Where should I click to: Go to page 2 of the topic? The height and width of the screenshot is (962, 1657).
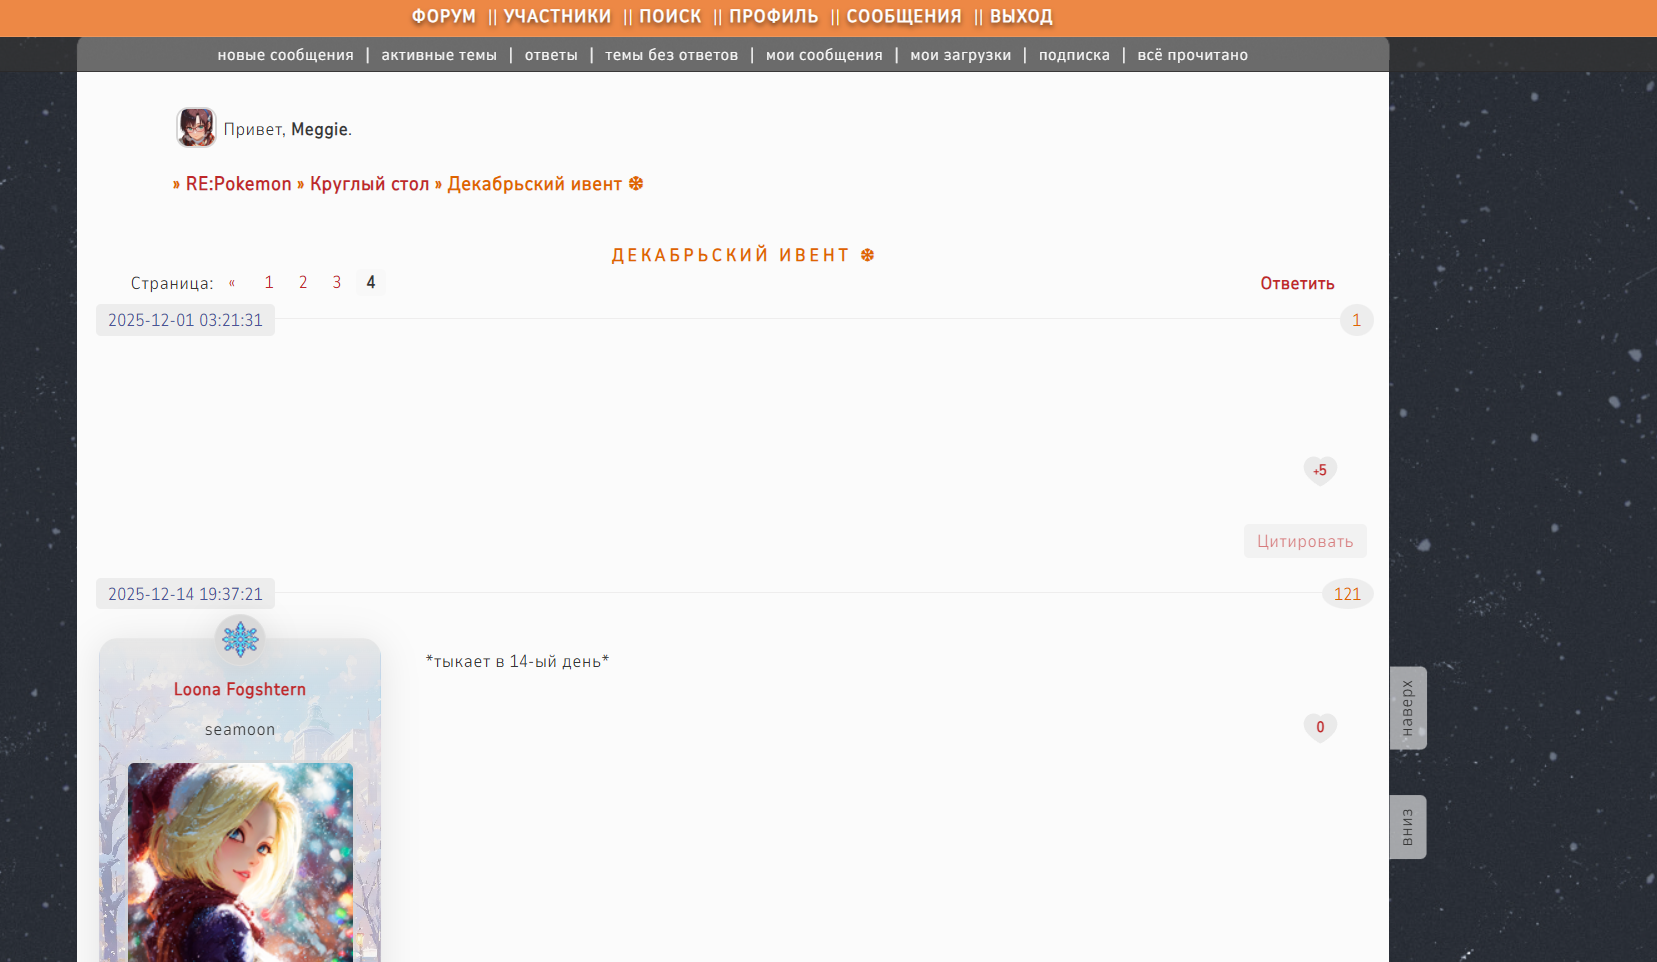coord(303,283)
